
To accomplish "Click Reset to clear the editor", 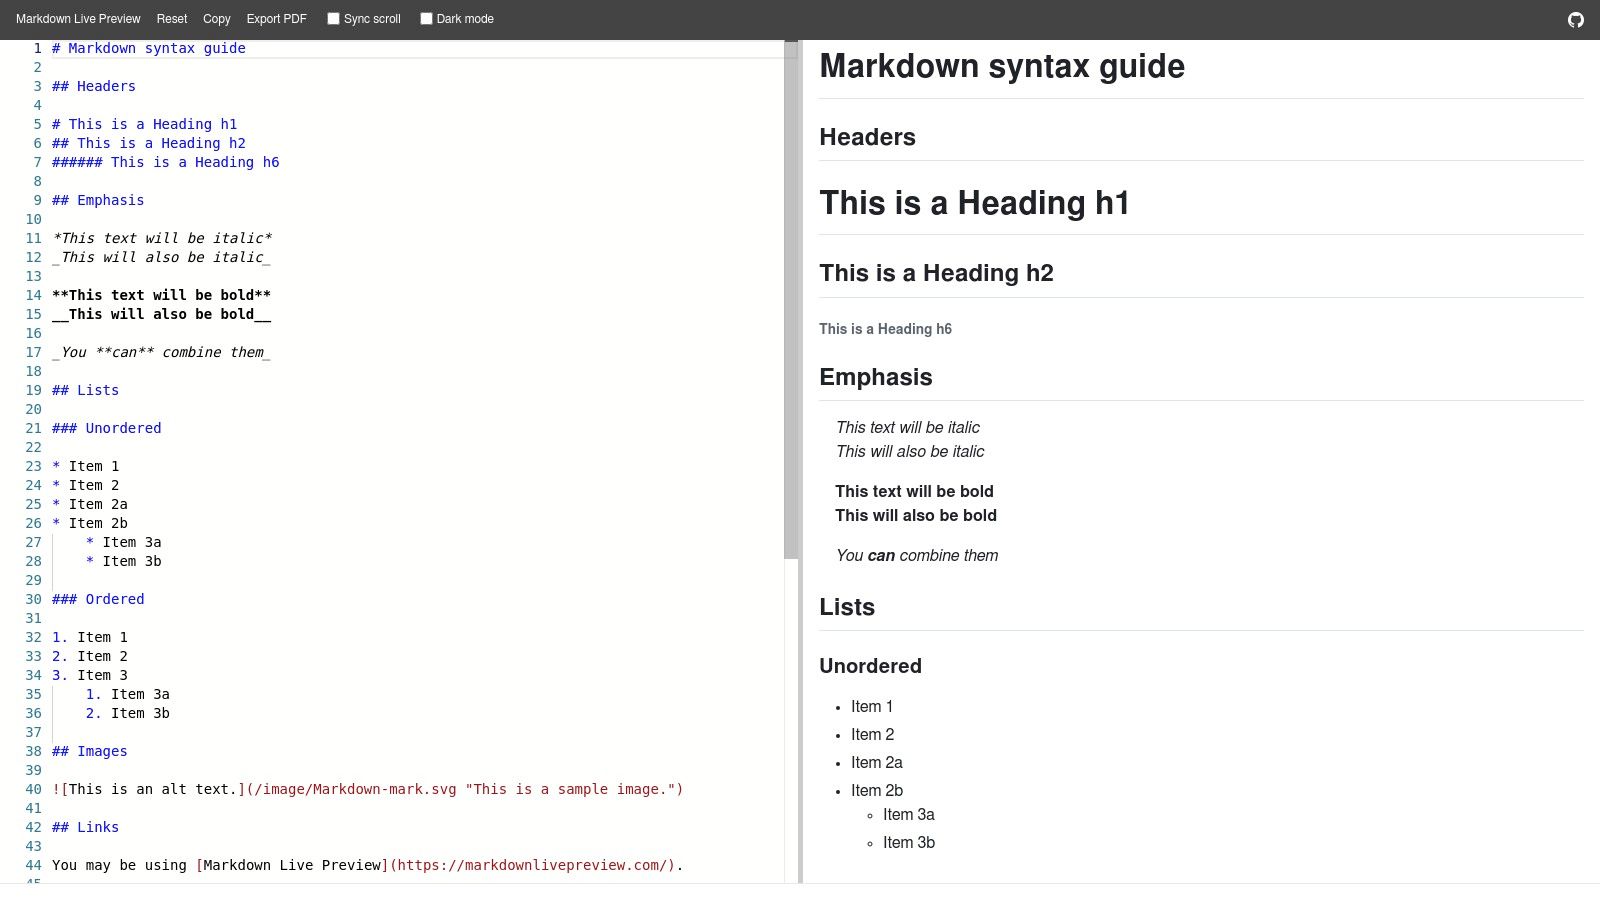I will (172, 19).
